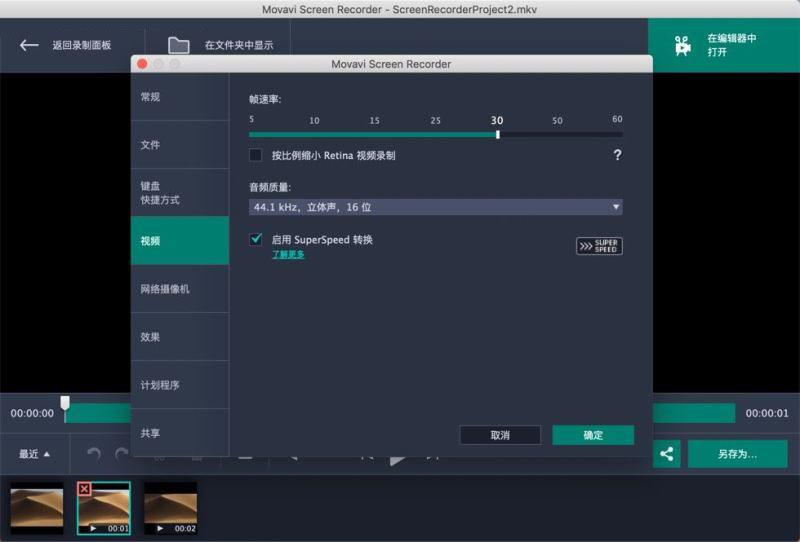Click the folder icon to show in folder
Image resolution: width=800 pixels, height=542 pixels.
click(179, 45)
